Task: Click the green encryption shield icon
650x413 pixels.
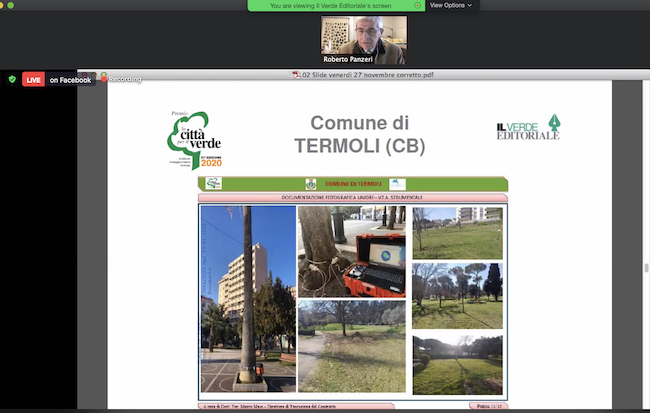Action: [x=12, y=79]
